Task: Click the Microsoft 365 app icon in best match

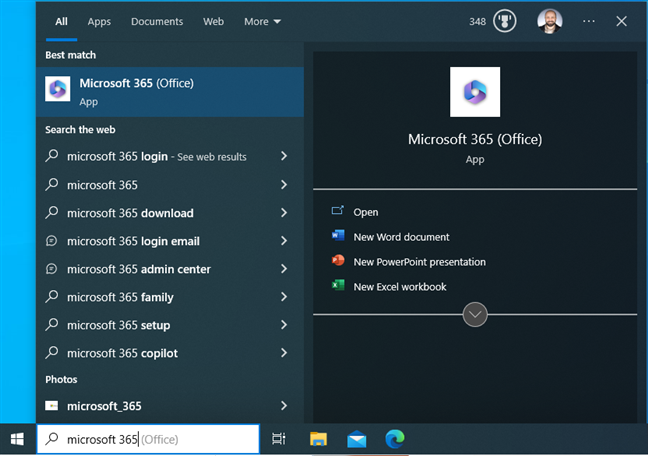Action: tap(58, 90)
